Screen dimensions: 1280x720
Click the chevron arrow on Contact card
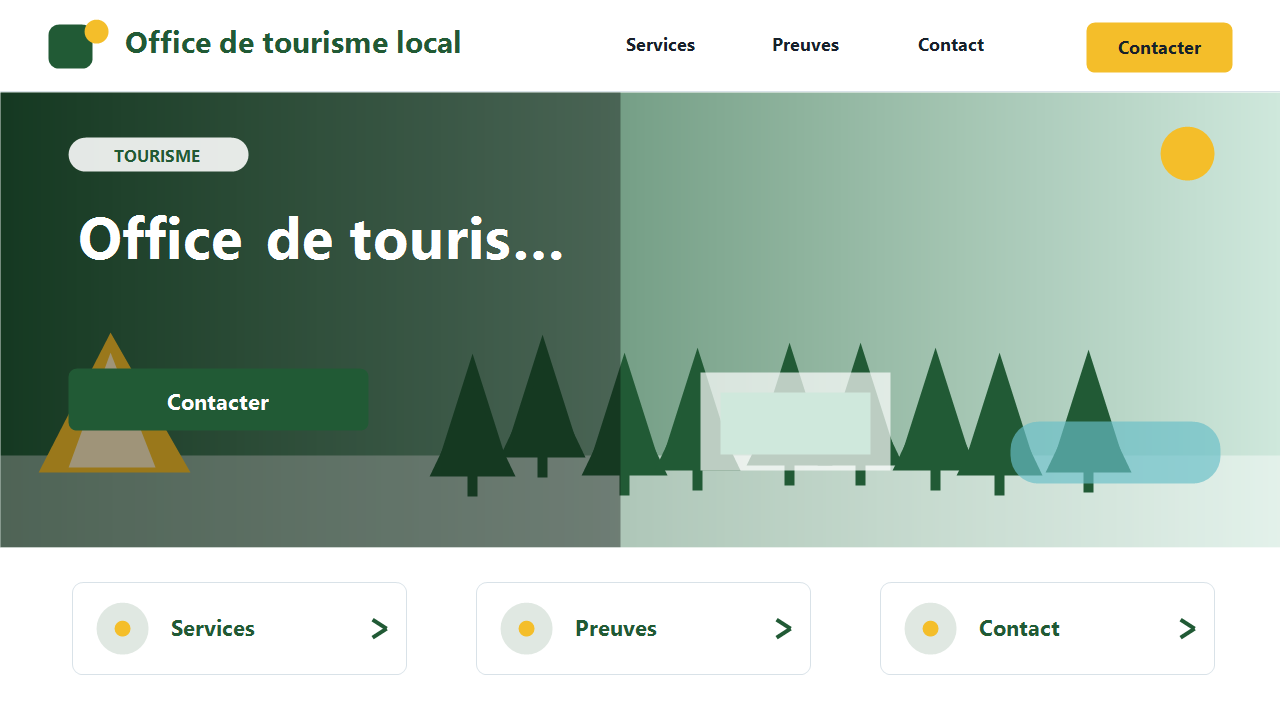(x=1187, y=629)
